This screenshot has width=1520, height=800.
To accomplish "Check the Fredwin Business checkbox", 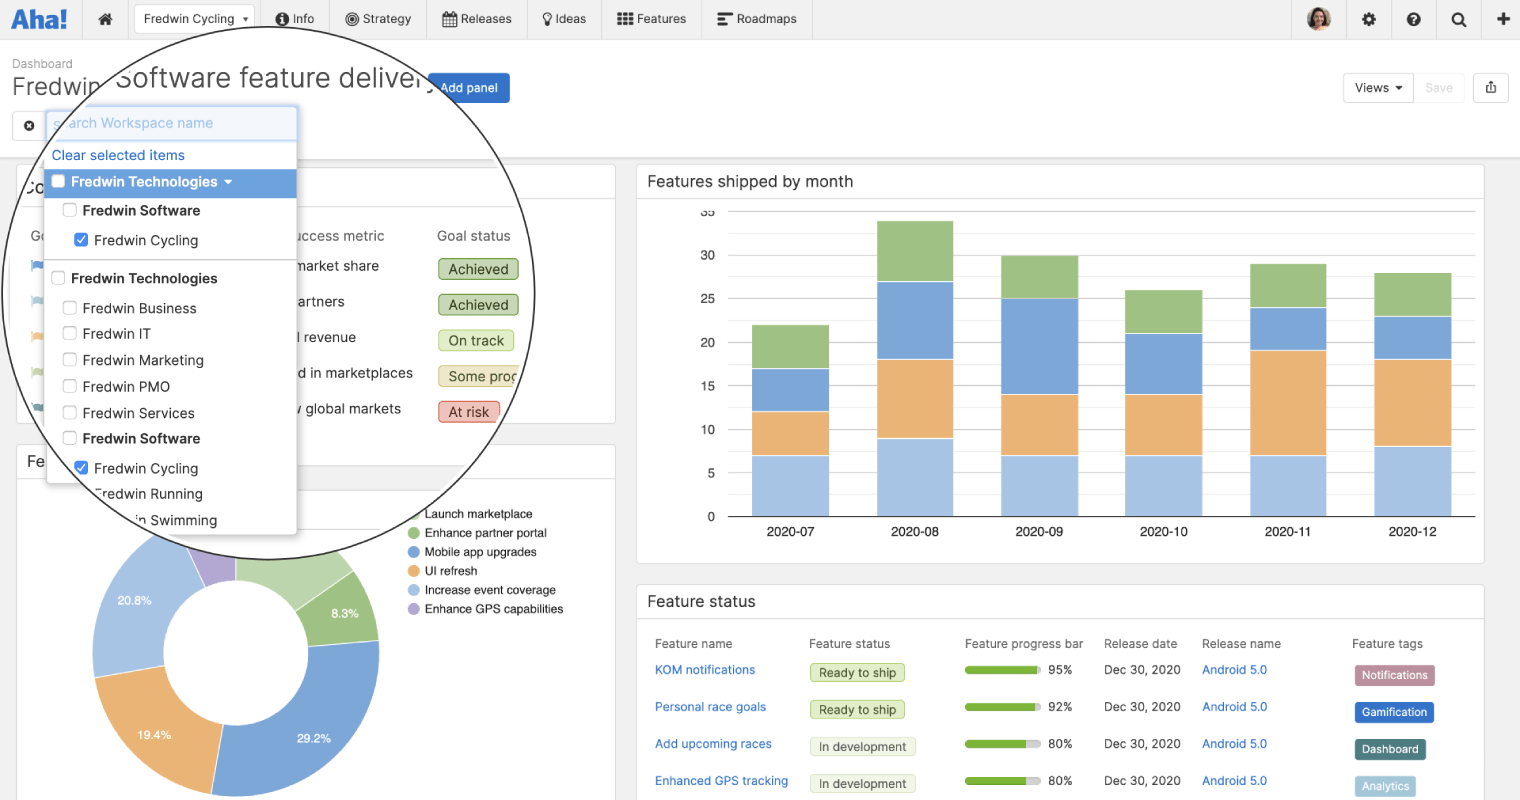I will pos(69,307).
